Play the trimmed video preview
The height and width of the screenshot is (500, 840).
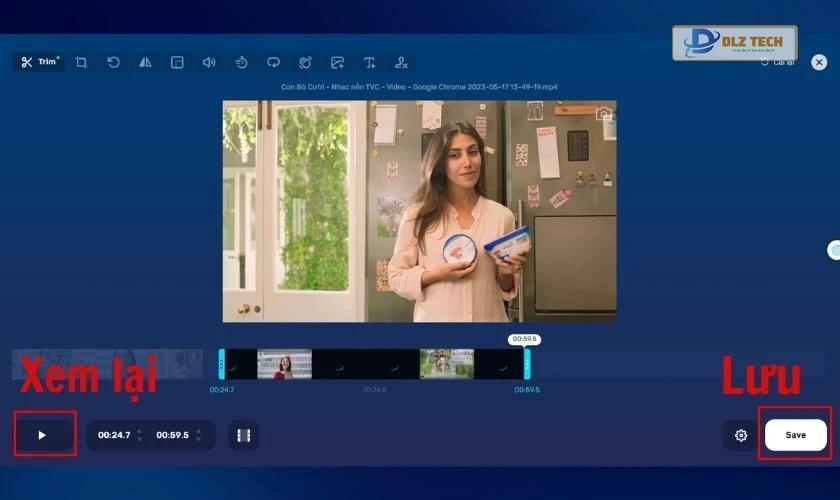(44, 435)
